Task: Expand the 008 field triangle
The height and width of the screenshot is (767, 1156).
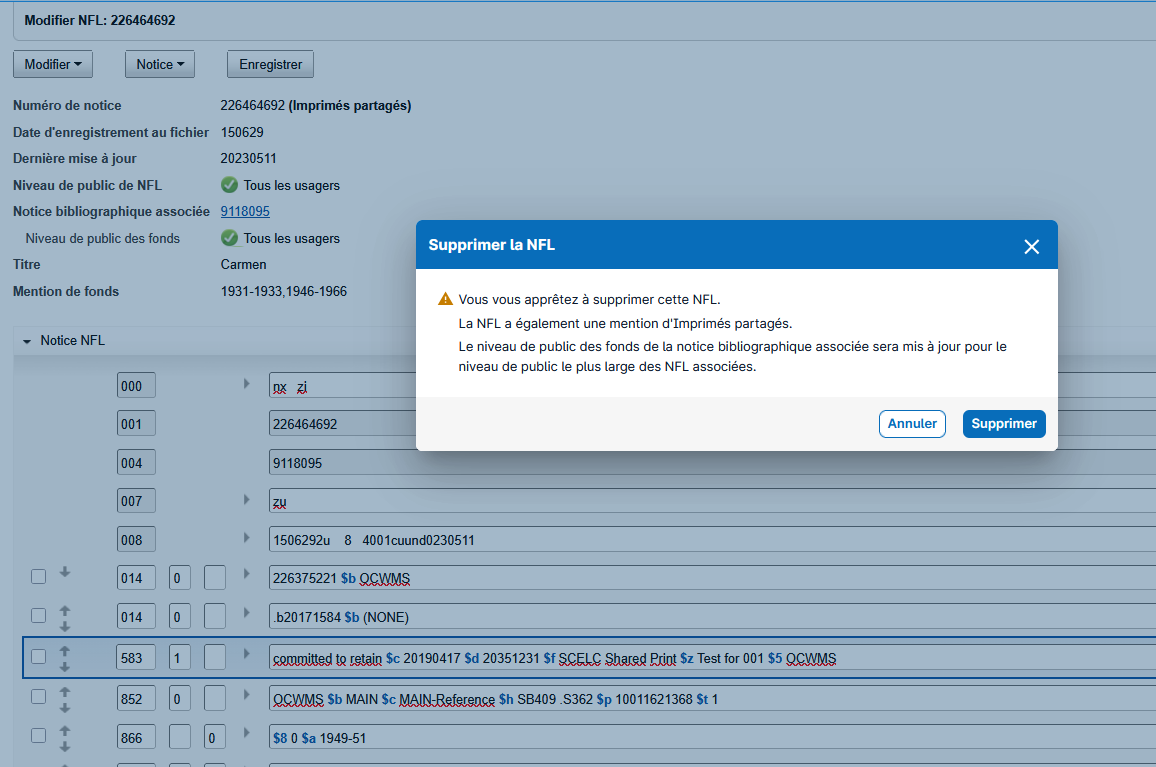Action: pos(247,538)
